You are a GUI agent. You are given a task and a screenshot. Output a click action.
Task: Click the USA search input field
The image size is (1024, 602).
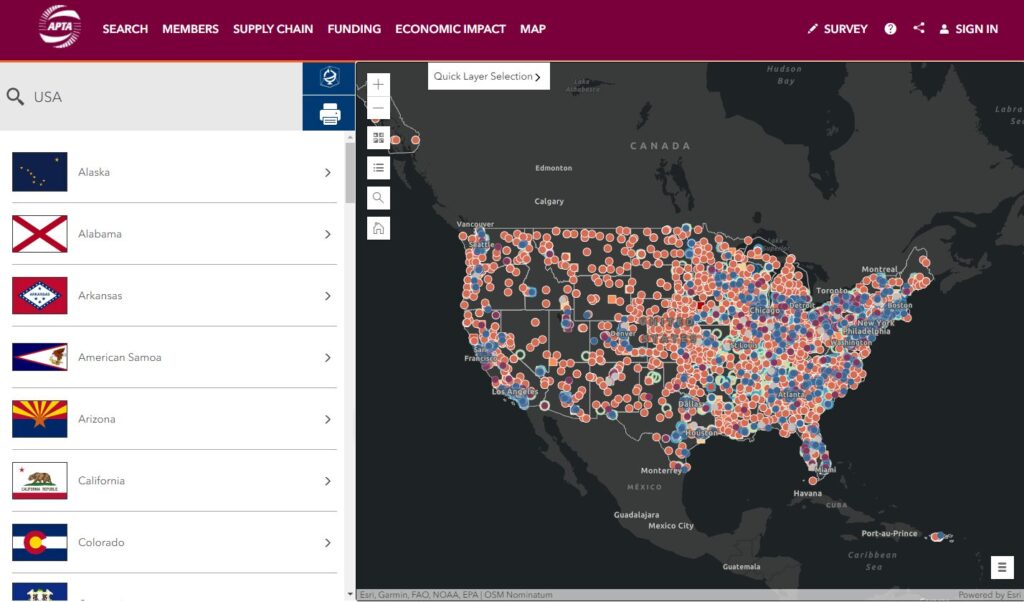160,97
